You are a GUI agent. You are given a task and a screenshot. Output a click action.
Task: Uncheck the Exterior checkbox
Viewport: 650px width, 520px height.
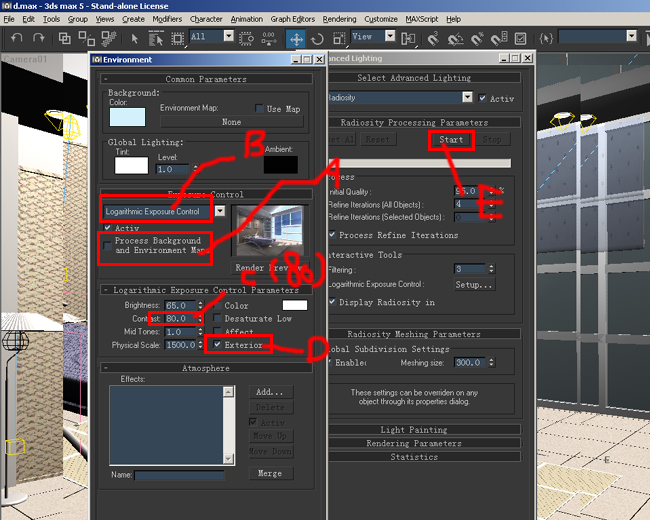coord(218,345)
